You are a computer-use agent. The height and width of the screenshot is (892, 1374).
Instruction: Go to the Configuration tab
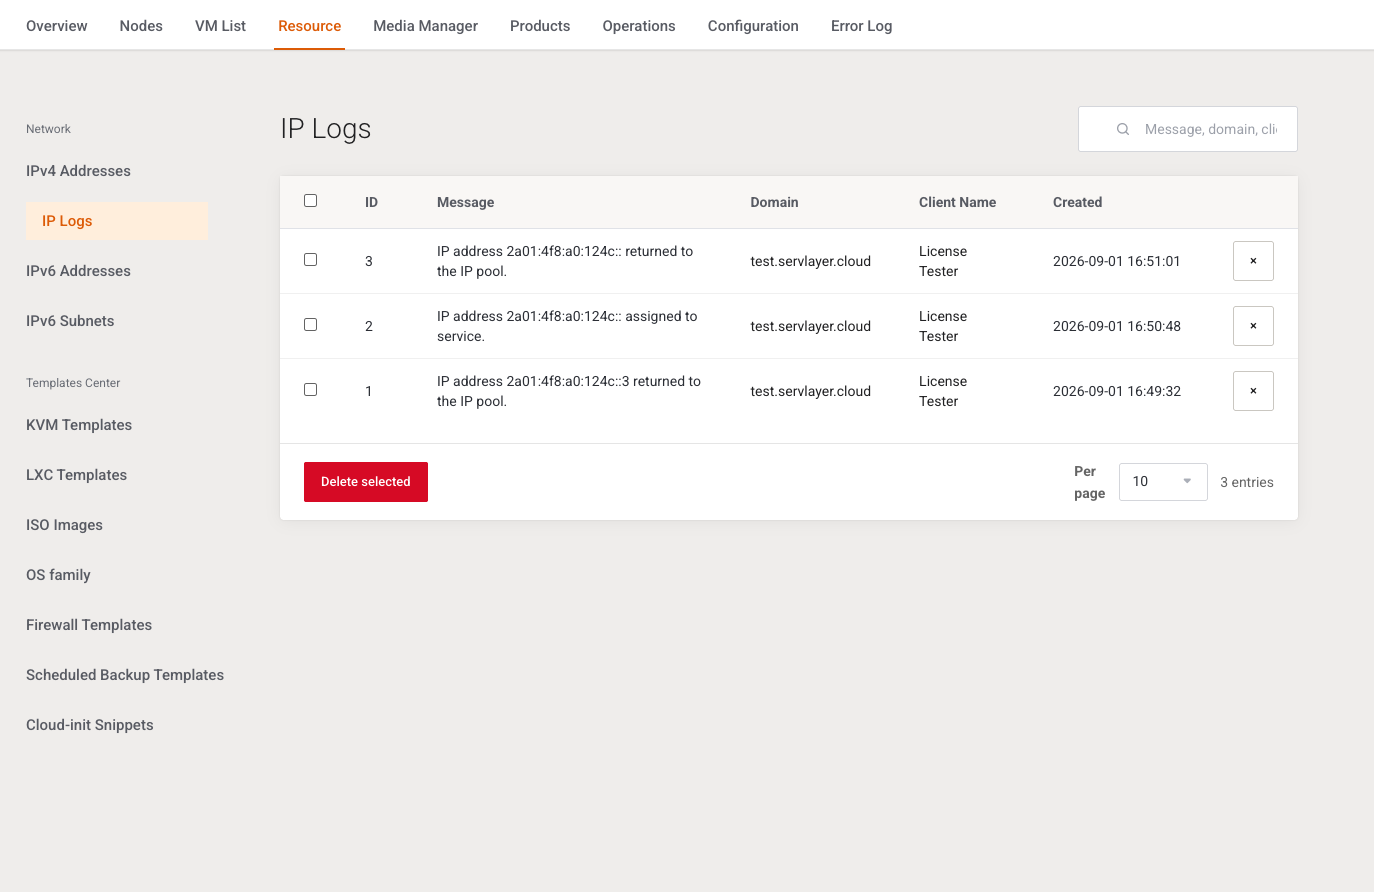coord(753,26)
